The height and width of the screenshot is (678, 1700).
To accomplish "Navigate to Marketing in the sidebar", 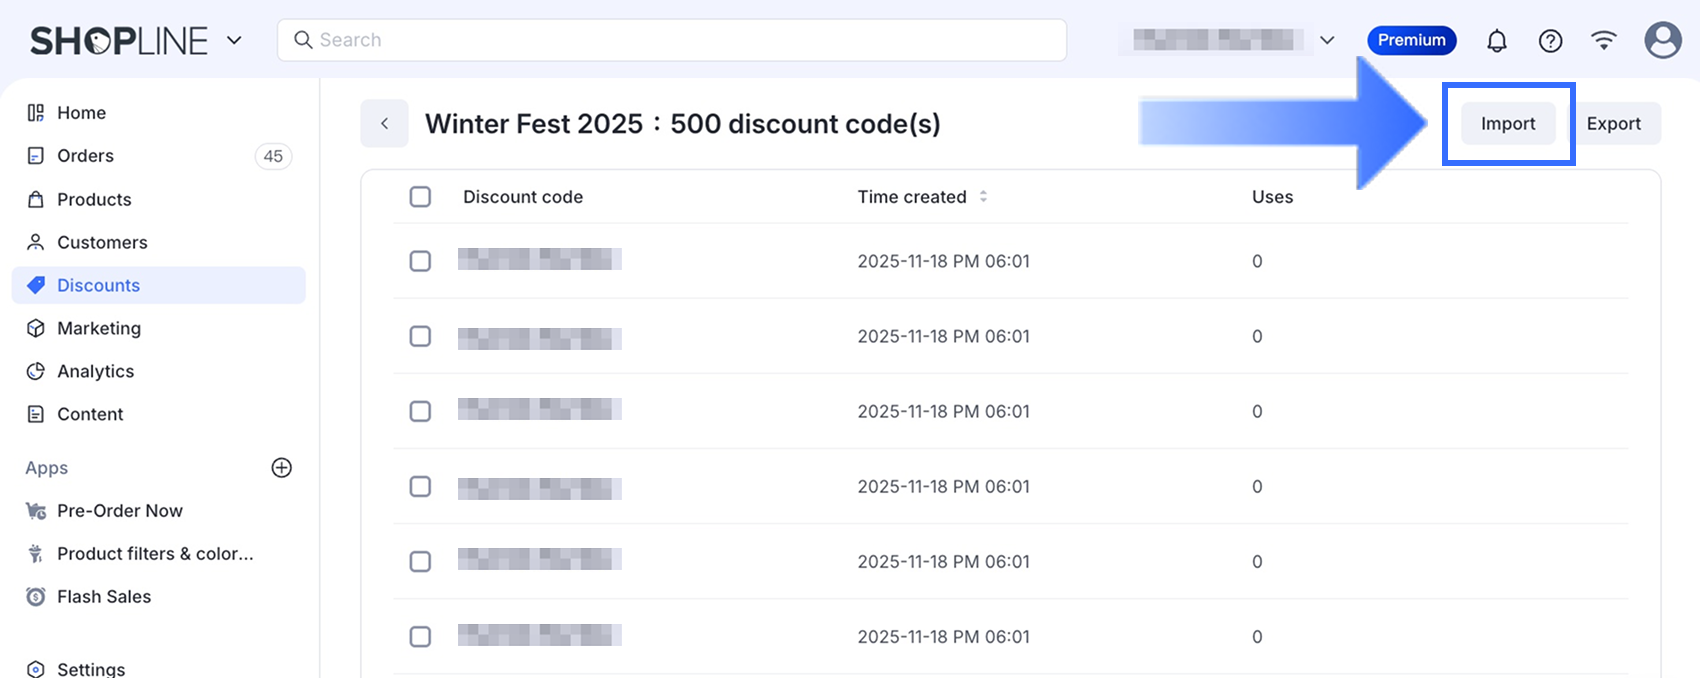I will 98,328.
